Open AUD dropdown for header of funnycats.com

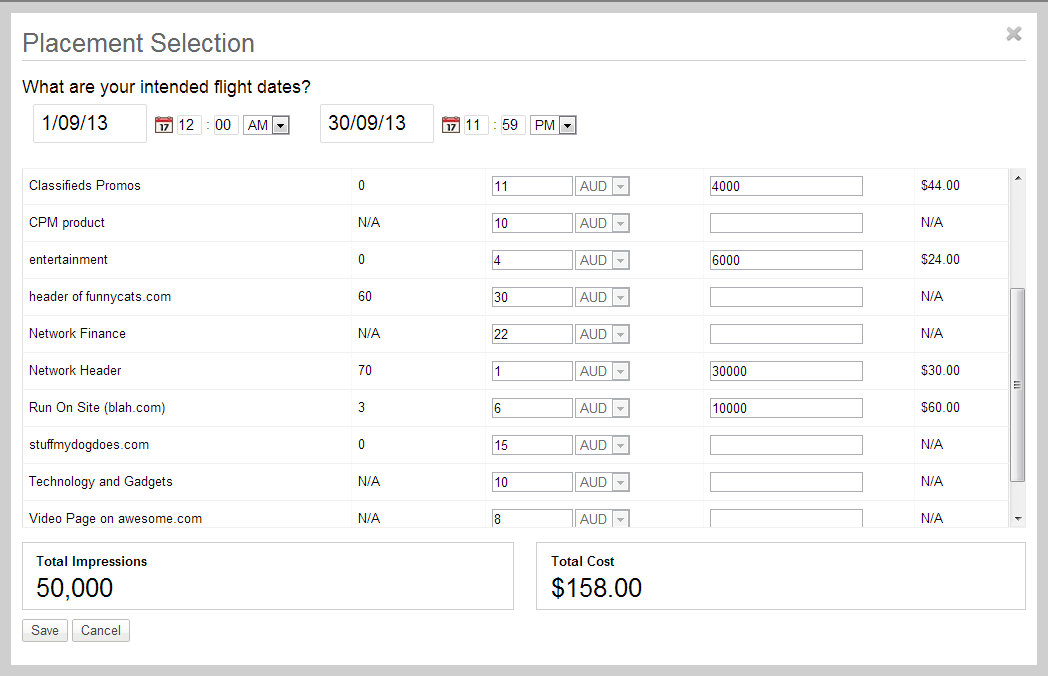[602, 297]
